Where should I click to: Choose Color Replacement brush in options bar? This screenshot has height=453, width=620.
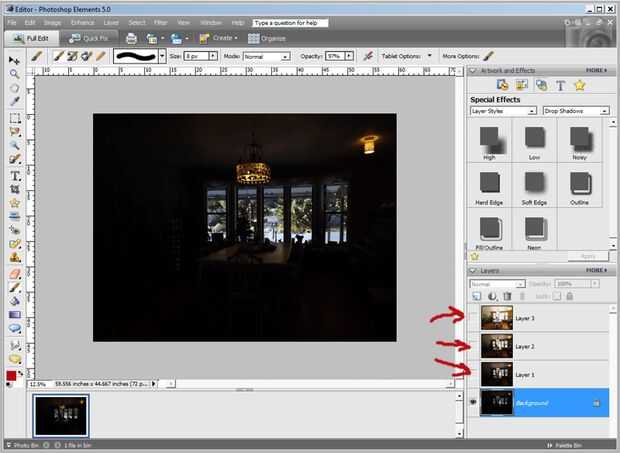coord(87,56)
